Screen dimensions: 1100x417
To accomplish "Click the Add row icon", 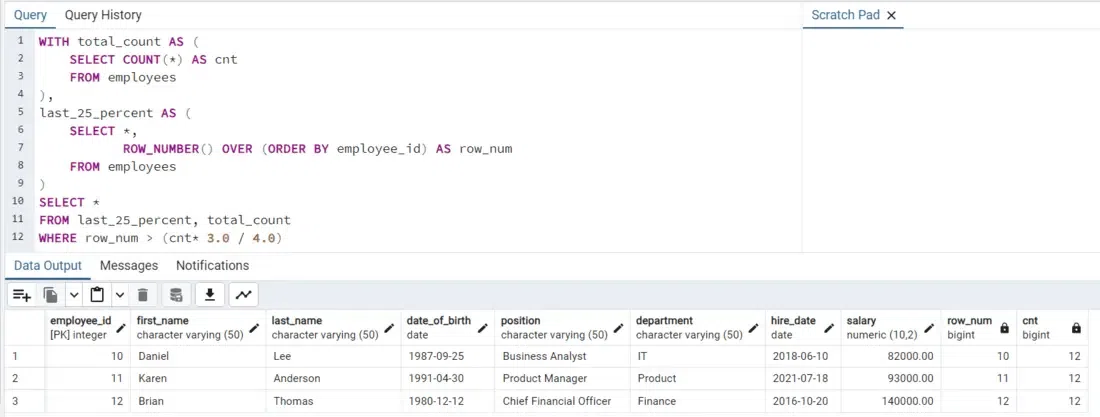I will pyautogui.click(x=21, y=295).
